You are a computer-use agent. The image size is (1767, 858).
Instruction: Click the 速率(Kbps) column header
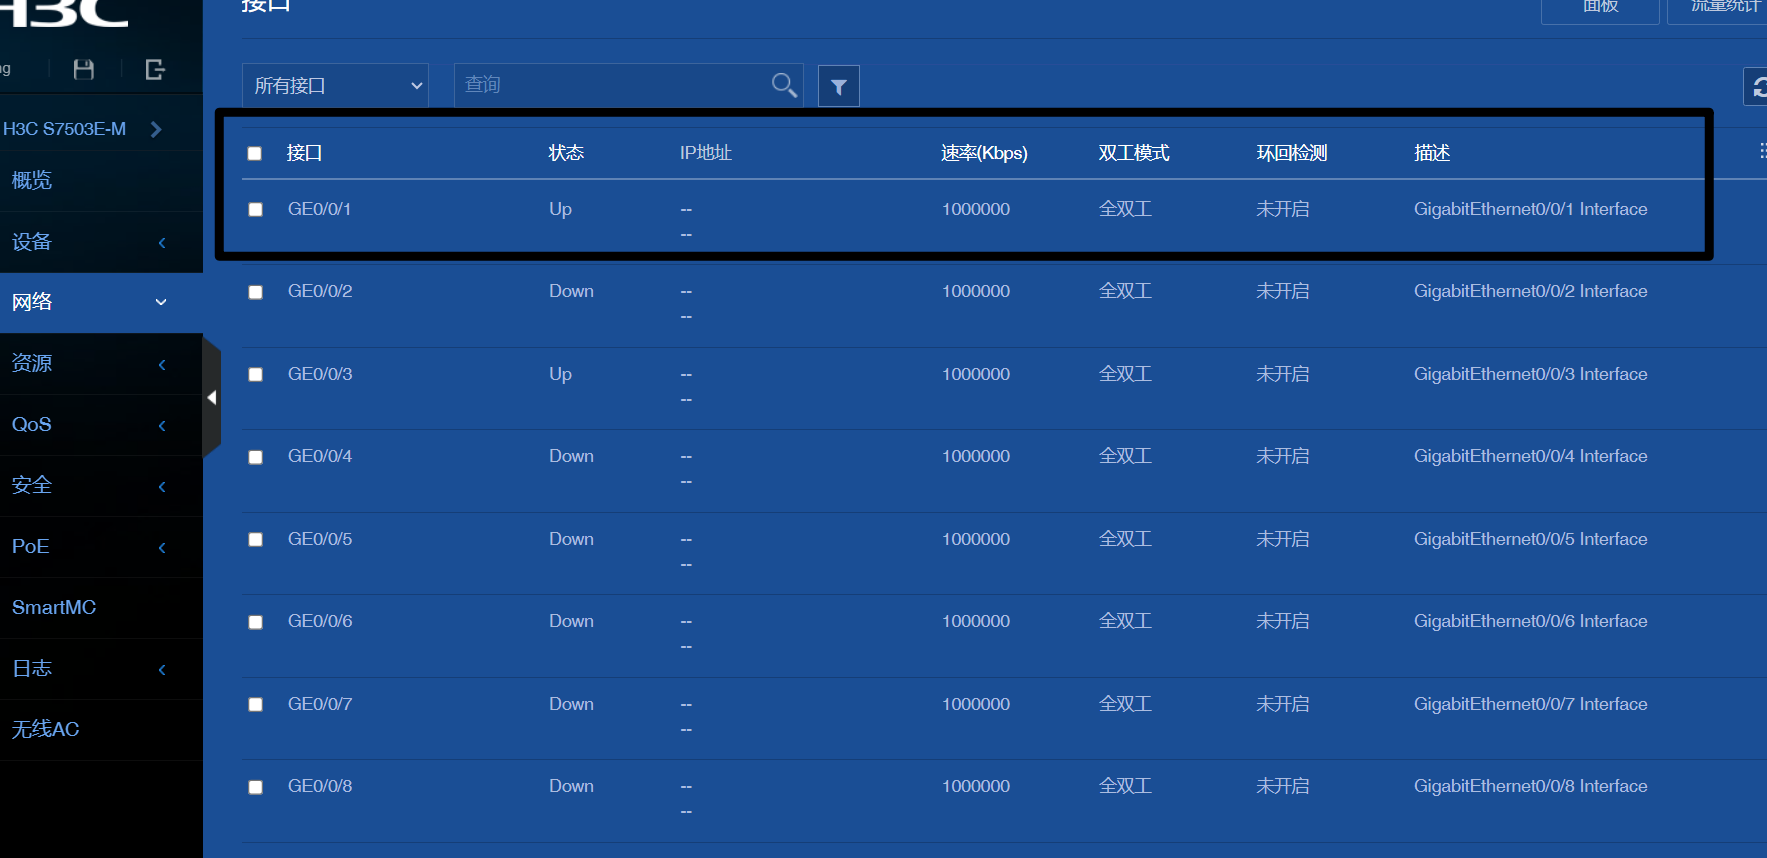tap(984, 153)
